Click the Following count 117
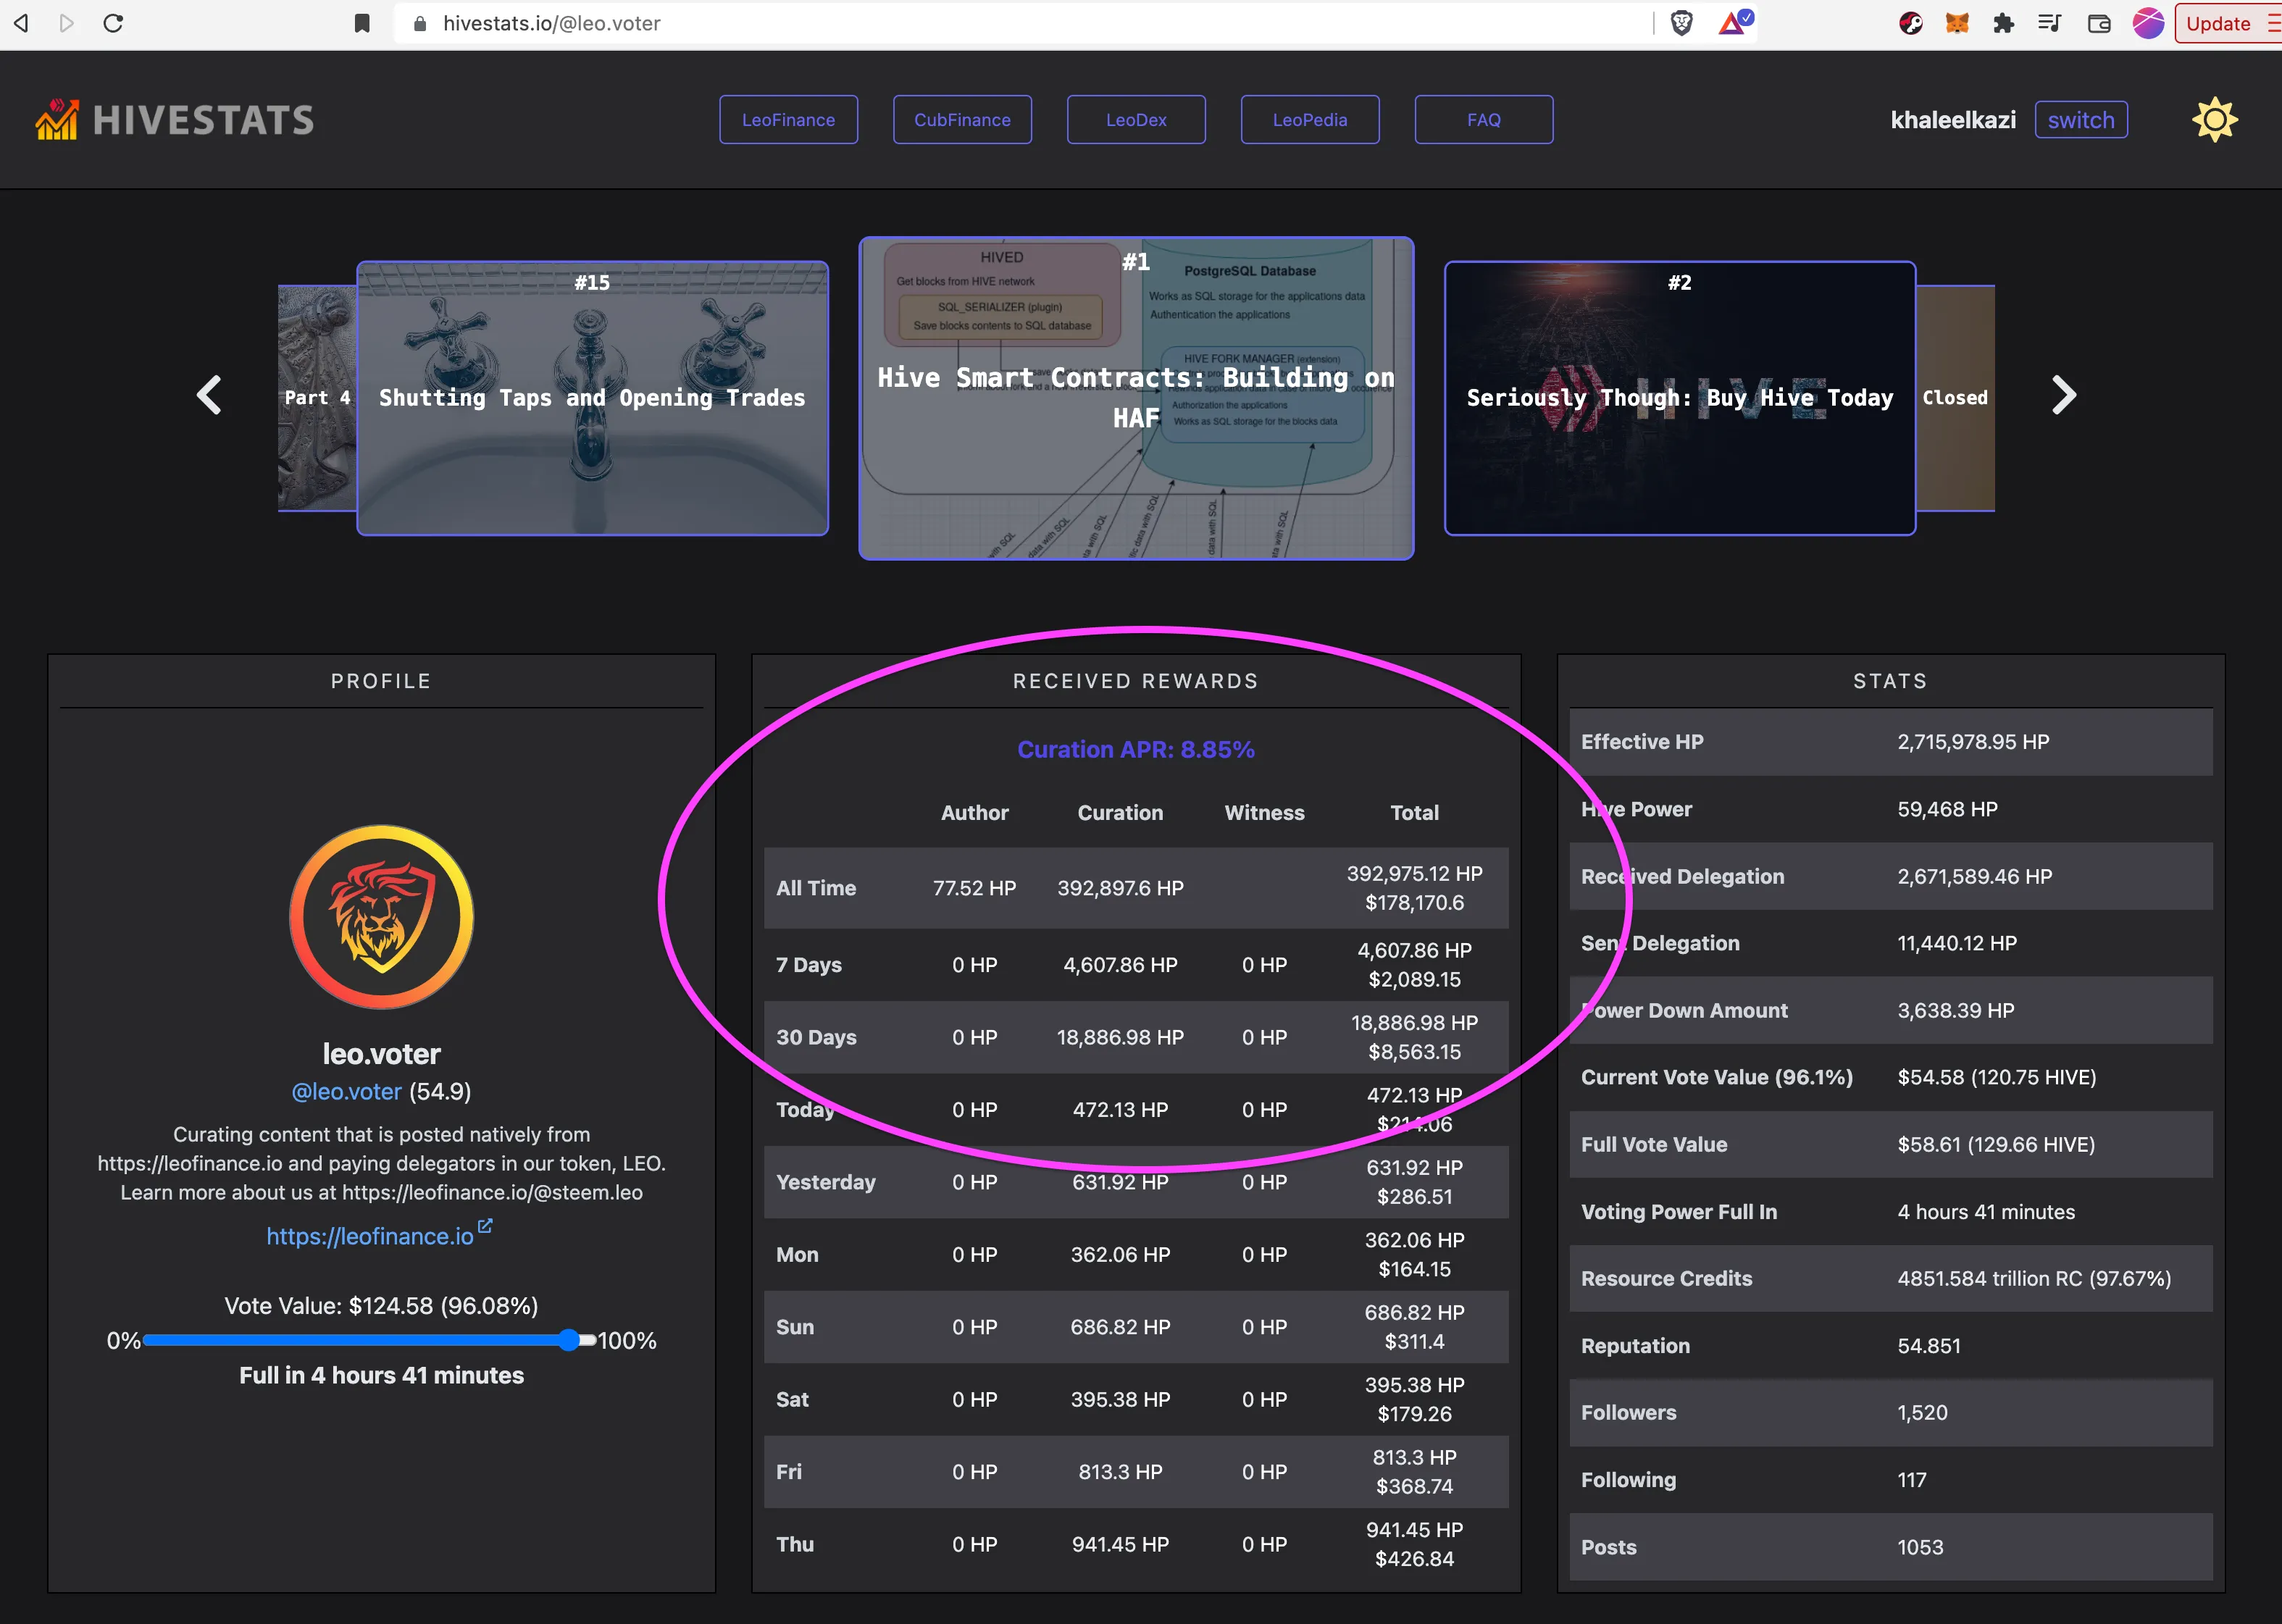This screenshot has width=2282, height=1624. [x=1912, y=1479]
